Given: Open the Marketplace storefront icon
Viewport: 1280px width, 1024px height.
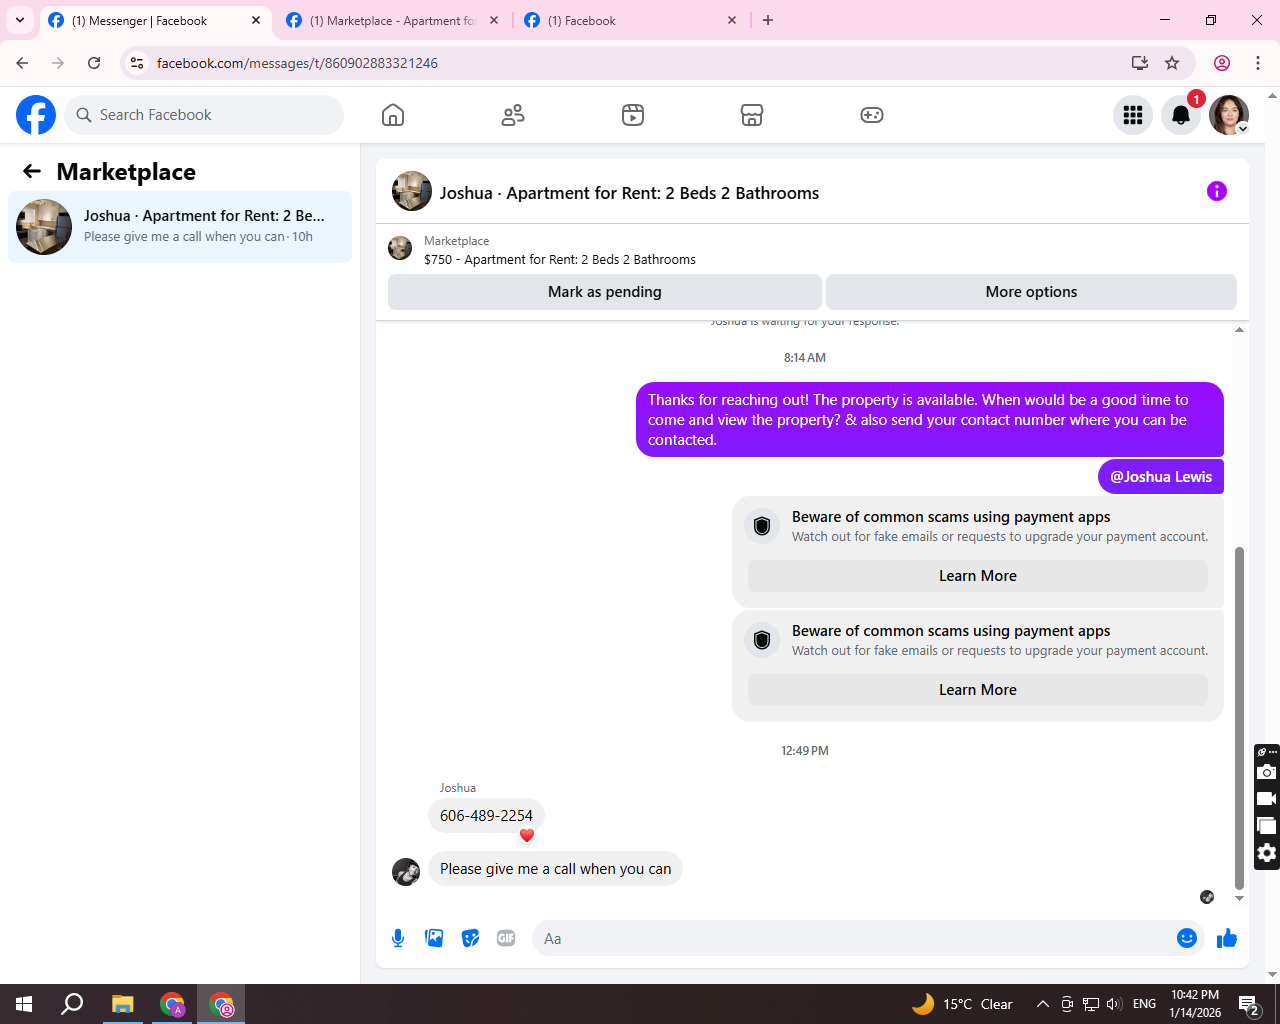Looking at the screenshot, I should coord(752,115).
